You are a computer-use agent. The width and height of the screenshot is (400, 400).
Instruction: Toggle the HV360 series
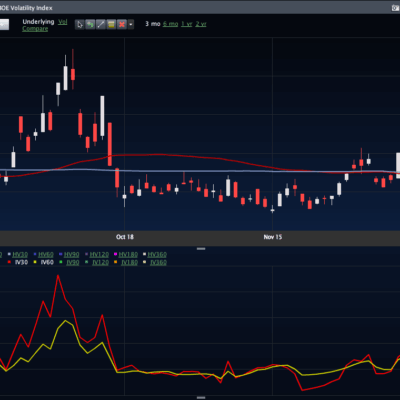point(157,255)
